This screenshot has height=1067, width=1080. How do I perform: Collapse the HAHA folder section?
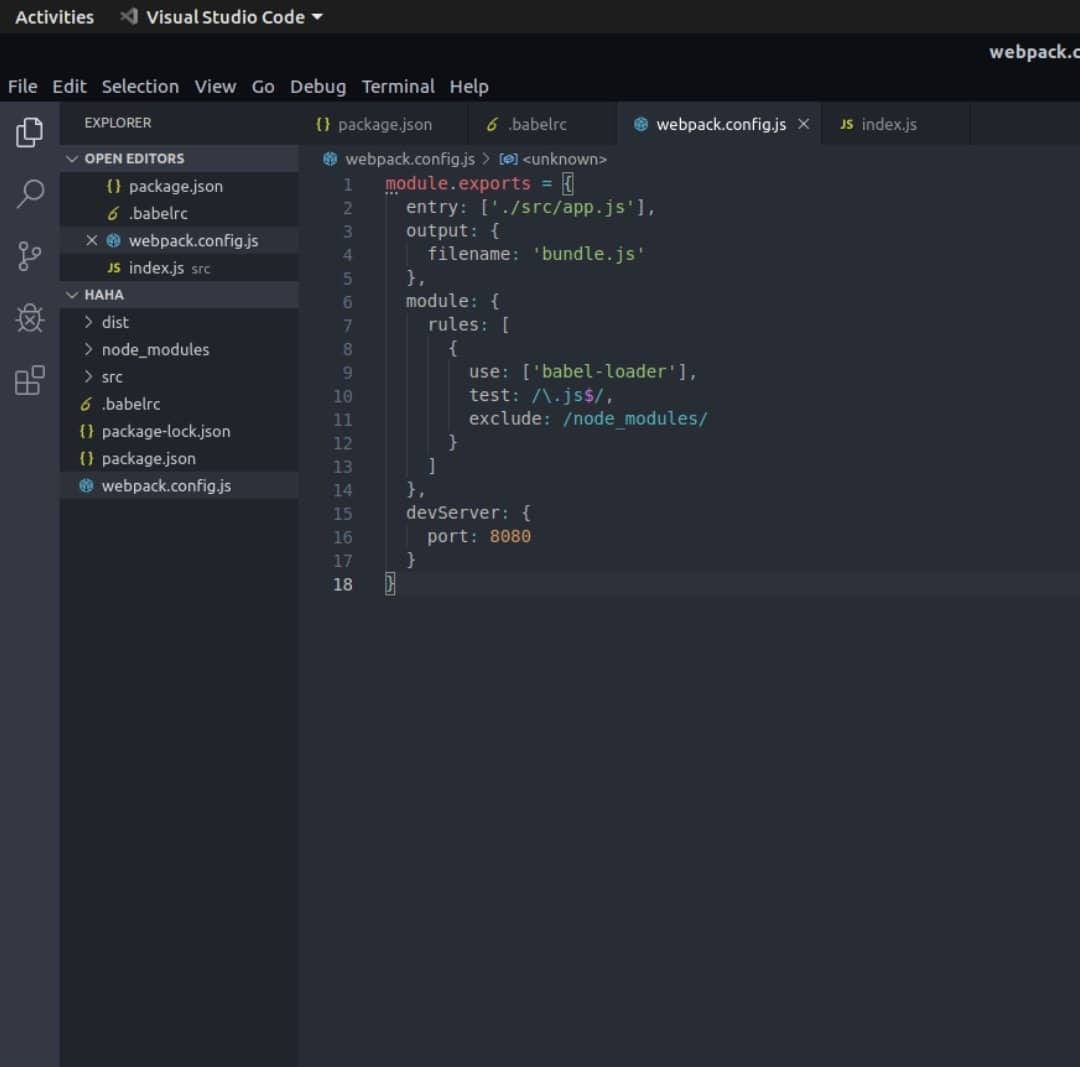pyautogui.click(x=72, y=294)
